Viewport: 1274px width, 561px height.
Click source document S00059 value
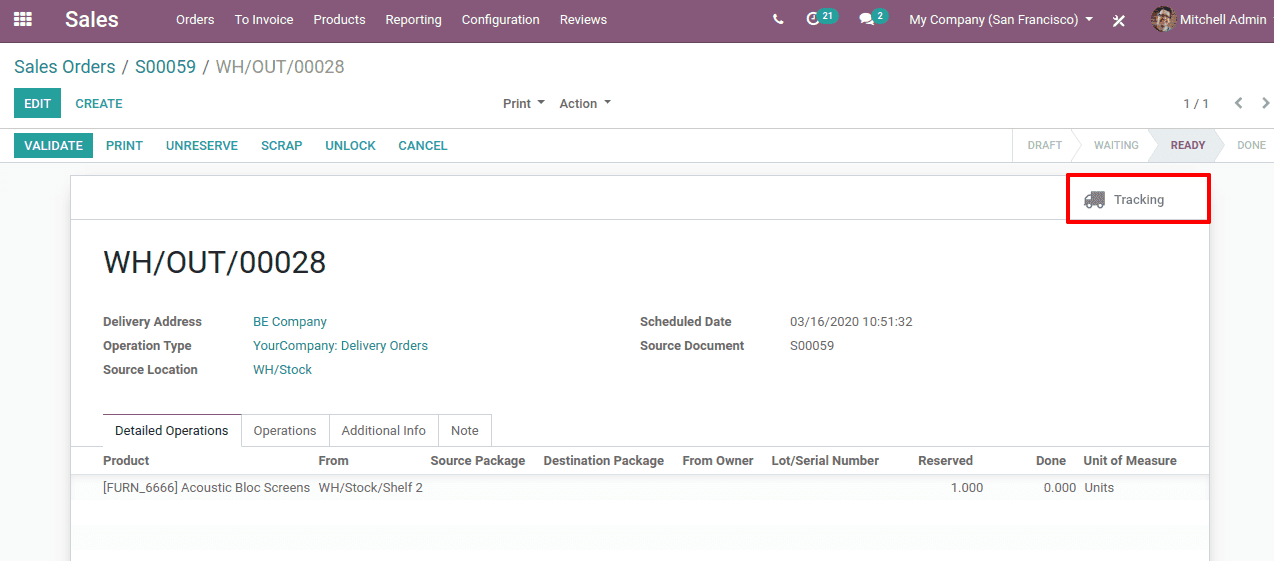pos(812,346)
